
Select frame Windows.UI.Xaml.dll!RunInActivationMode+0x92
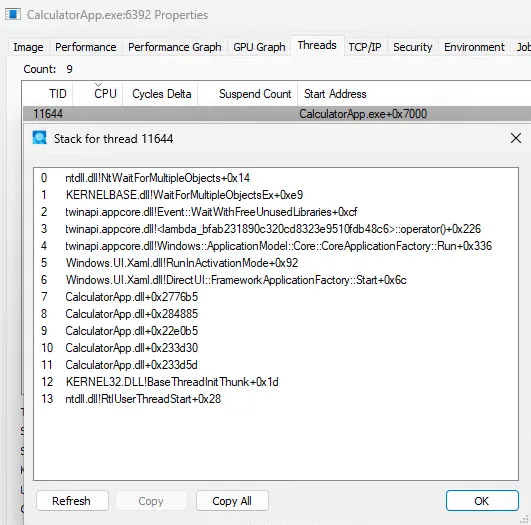[x=276, y=263]
